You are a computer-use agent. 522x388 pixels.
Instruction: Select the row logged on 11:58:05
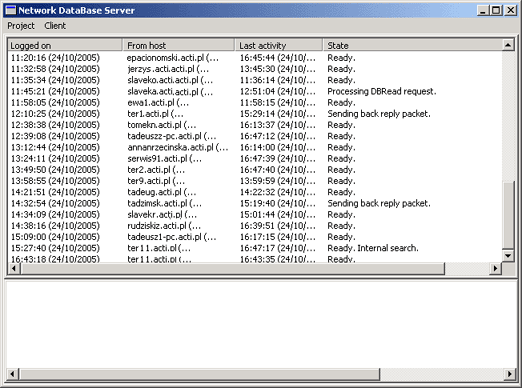pos(255,103)
